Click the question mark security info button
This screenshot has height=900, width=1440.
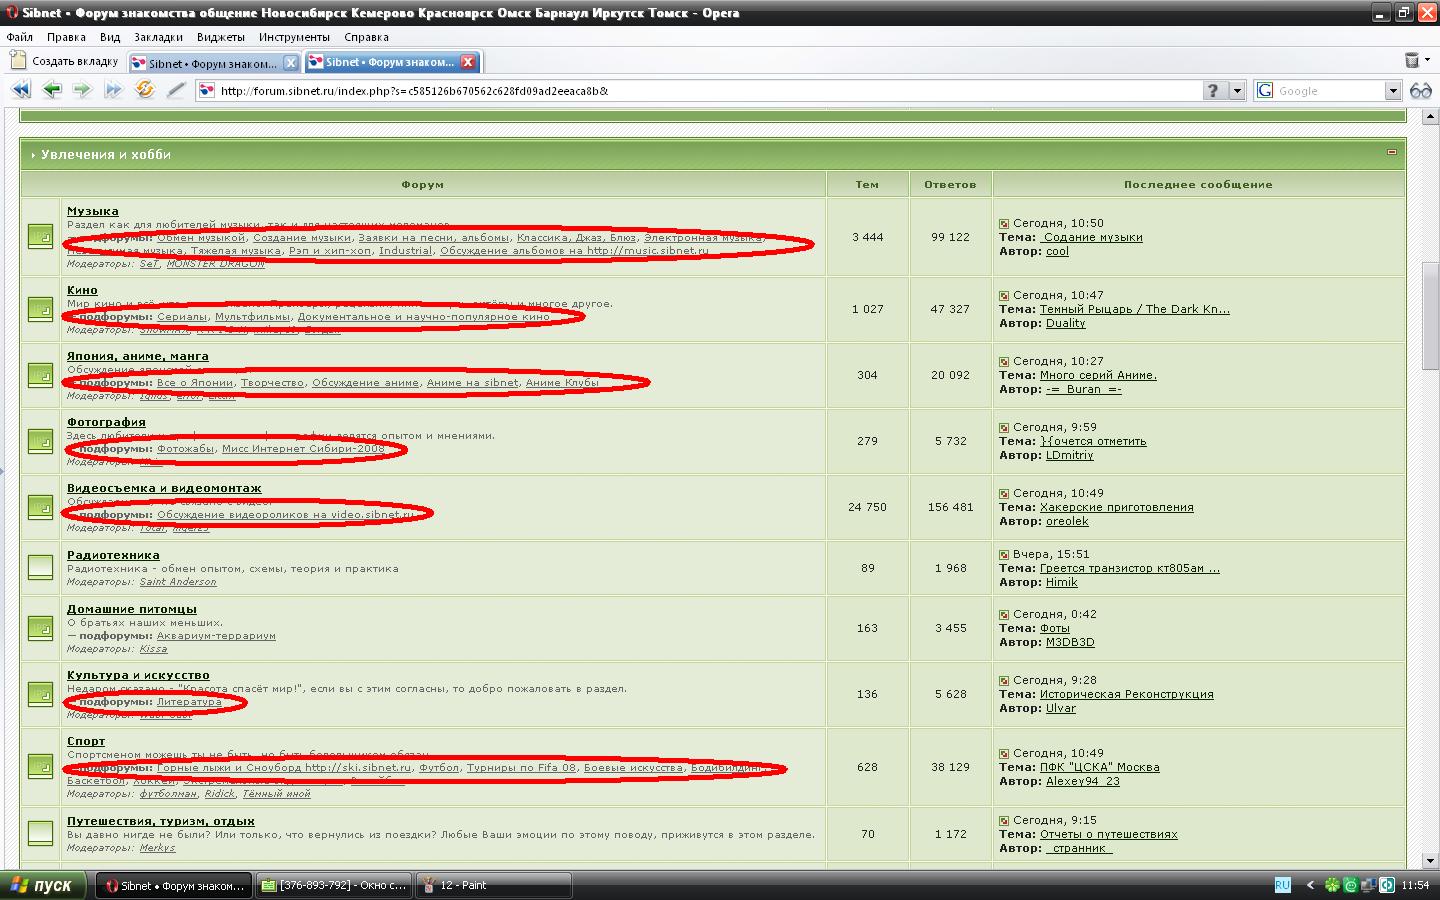(x=1214, y=91)
